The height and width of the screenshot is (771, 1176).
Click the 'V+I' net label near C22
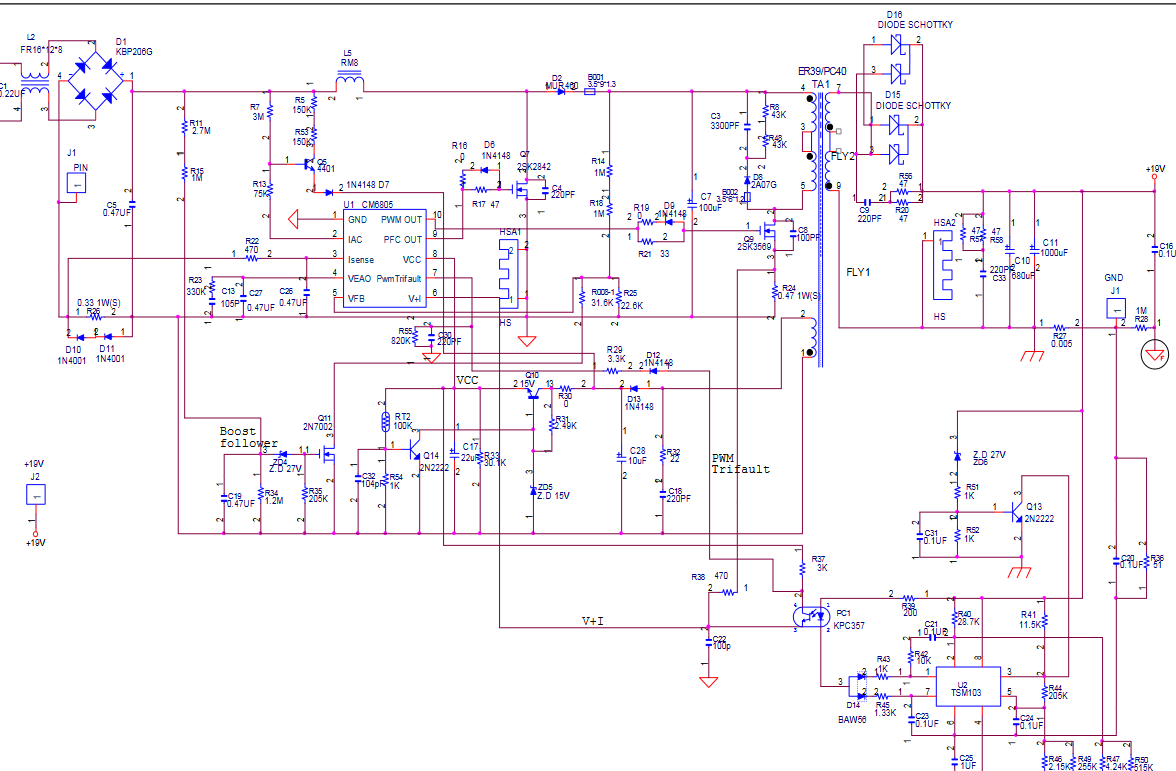coord(592,621)
